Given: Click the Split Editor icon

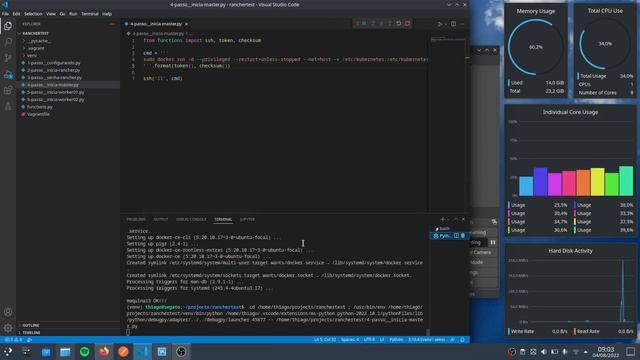Looking at the screenshot, I should tap(453, 24).
